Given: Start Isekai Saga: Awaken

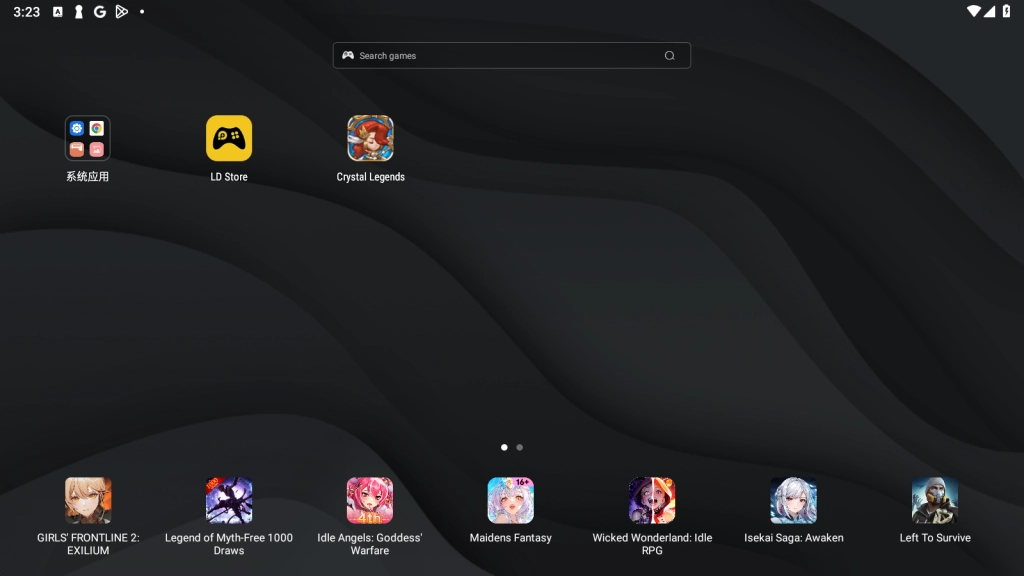Looking at the screenshot, I should point(793,500).
